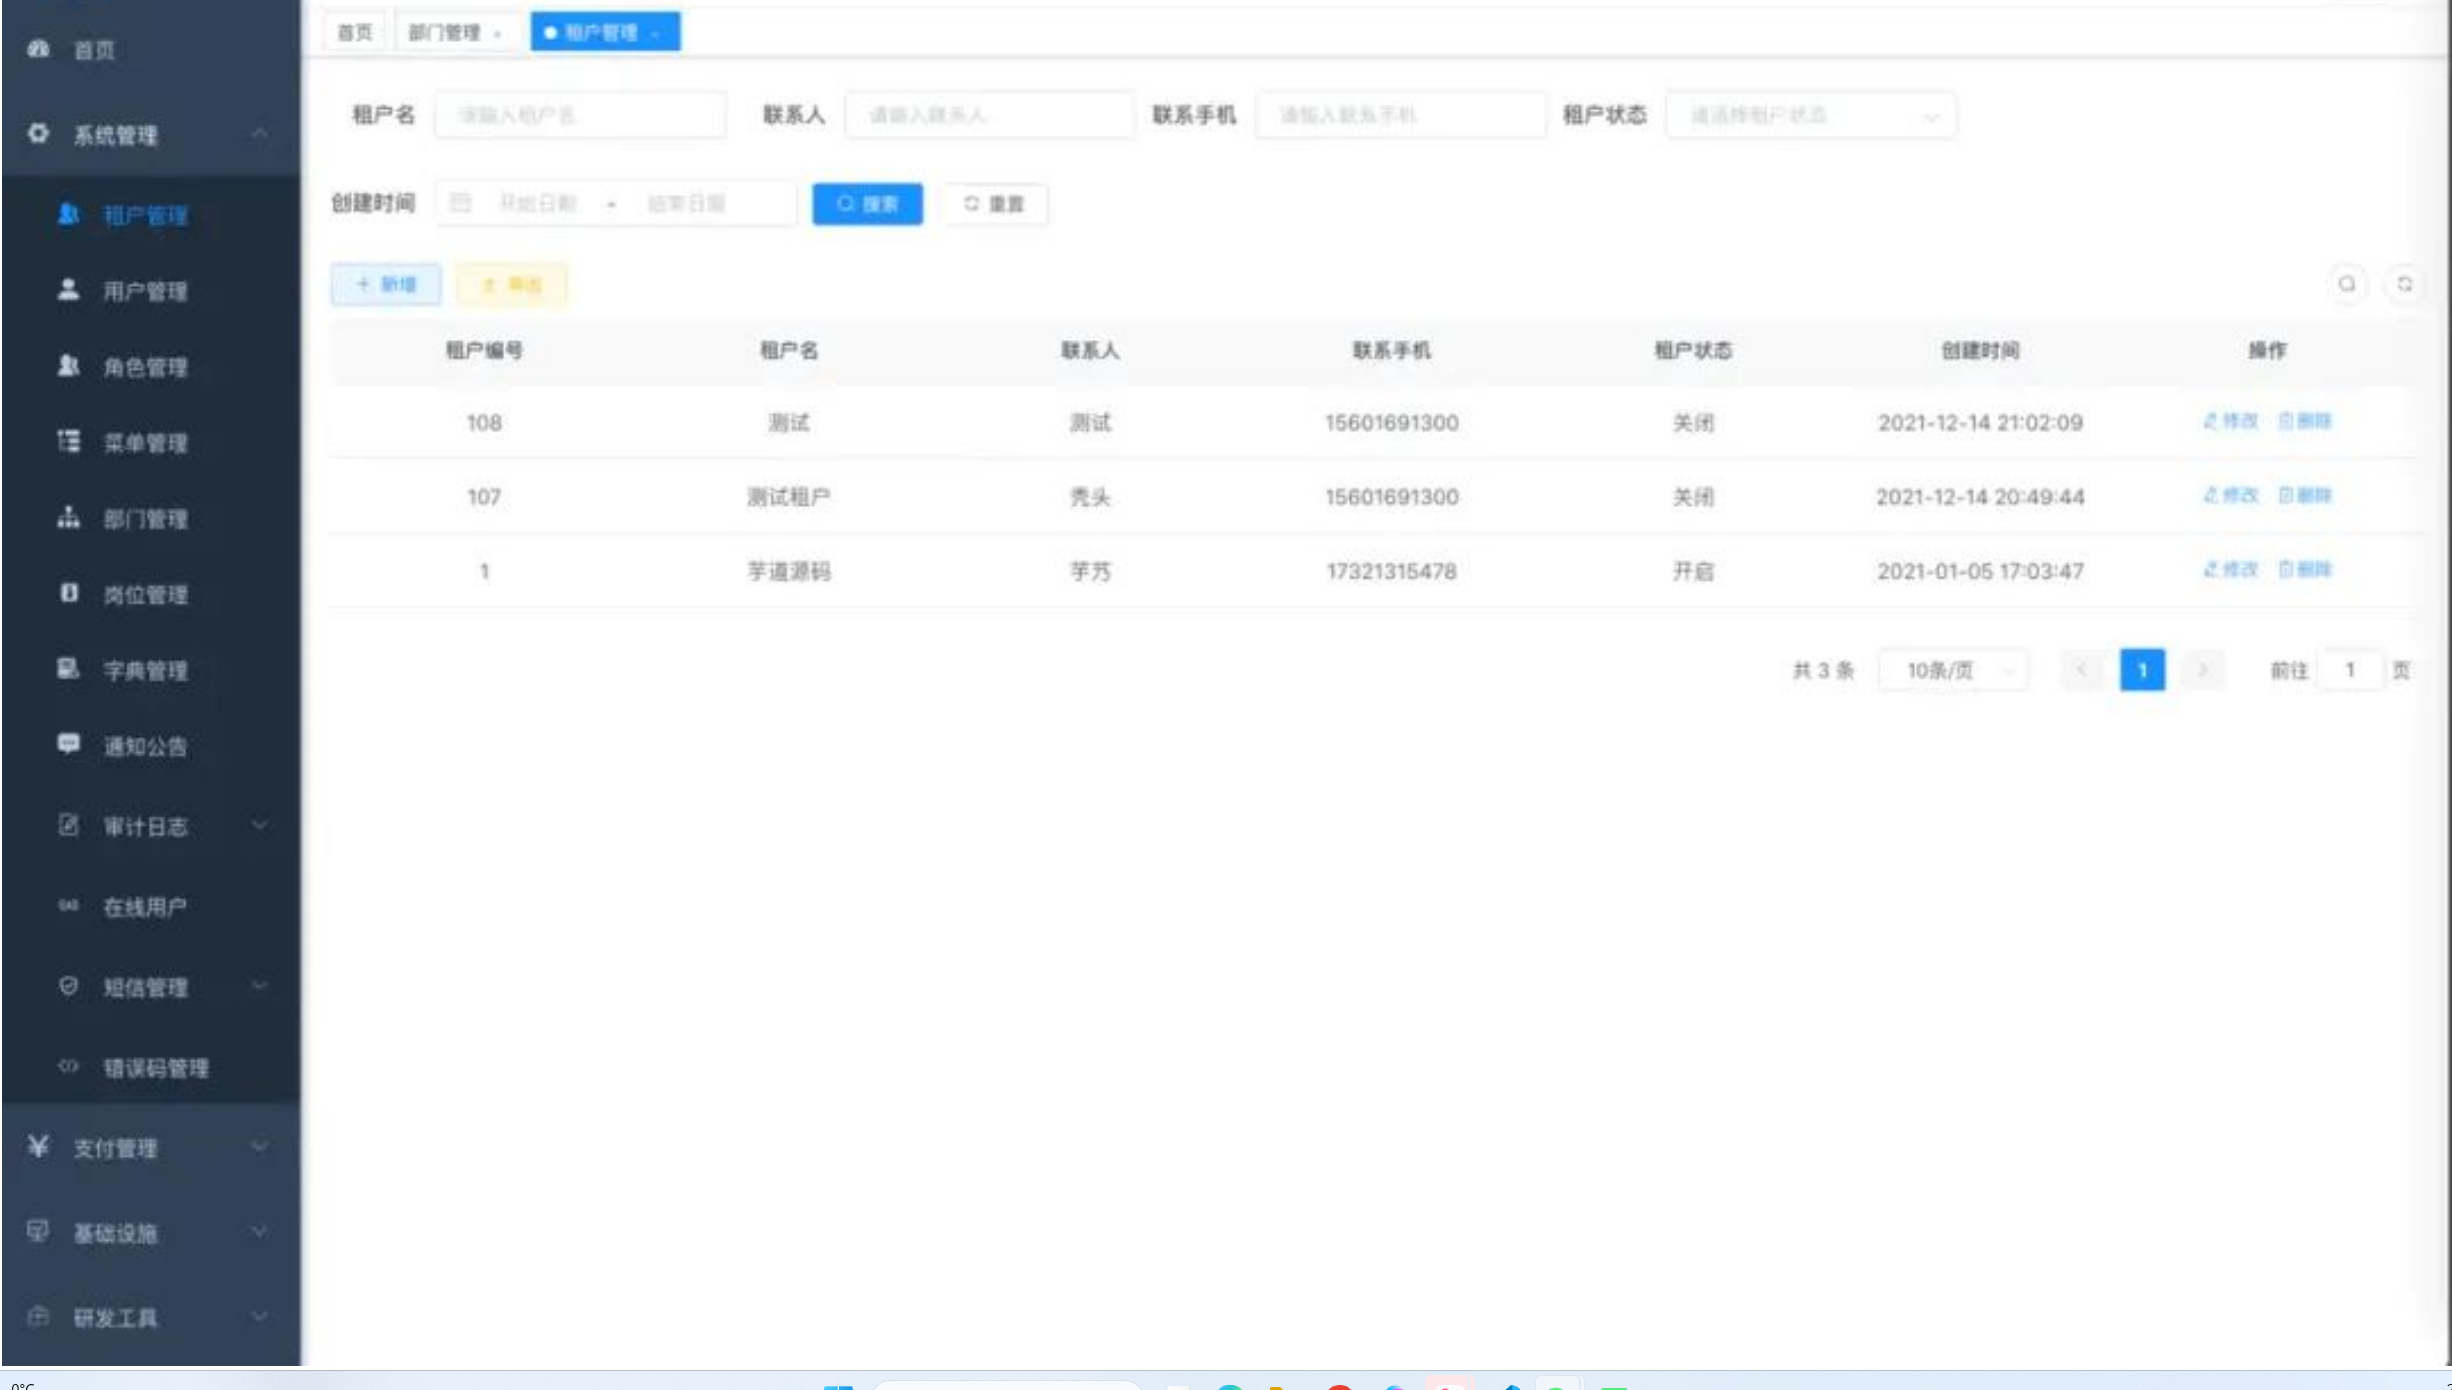Focus the 联系人 input field

click(x=990, y=116)
